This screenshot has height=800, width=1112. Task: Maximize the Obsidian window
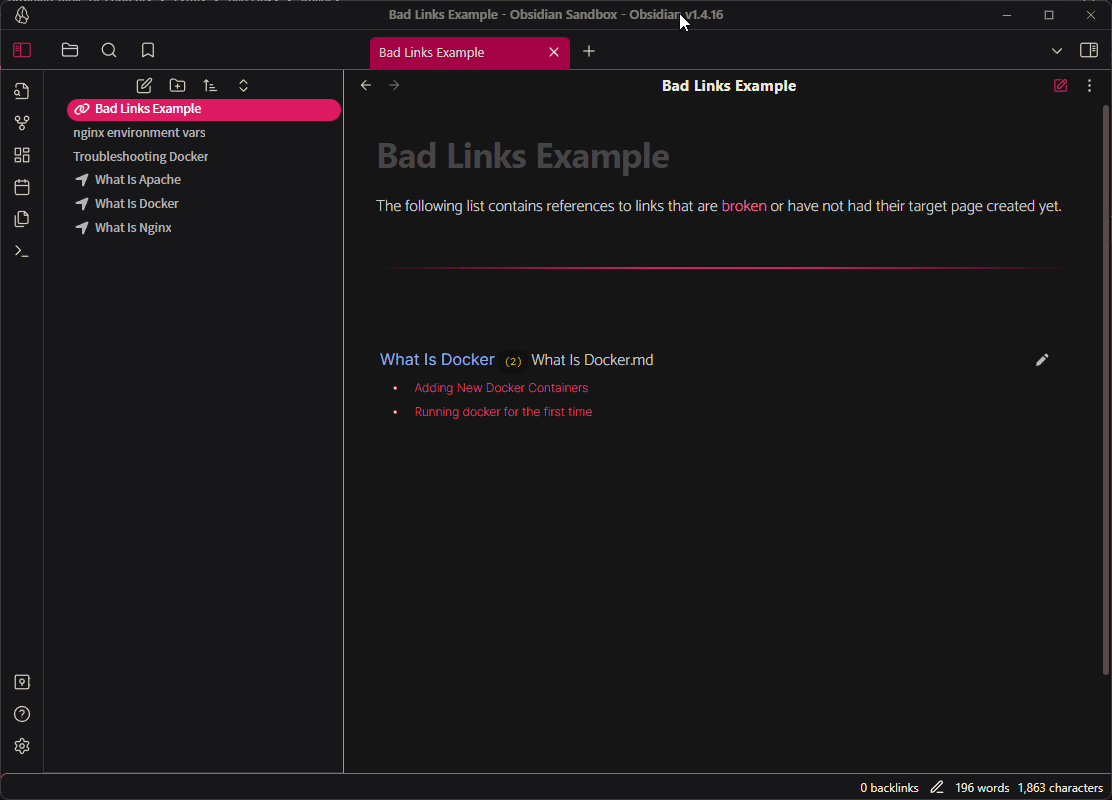1049,15
